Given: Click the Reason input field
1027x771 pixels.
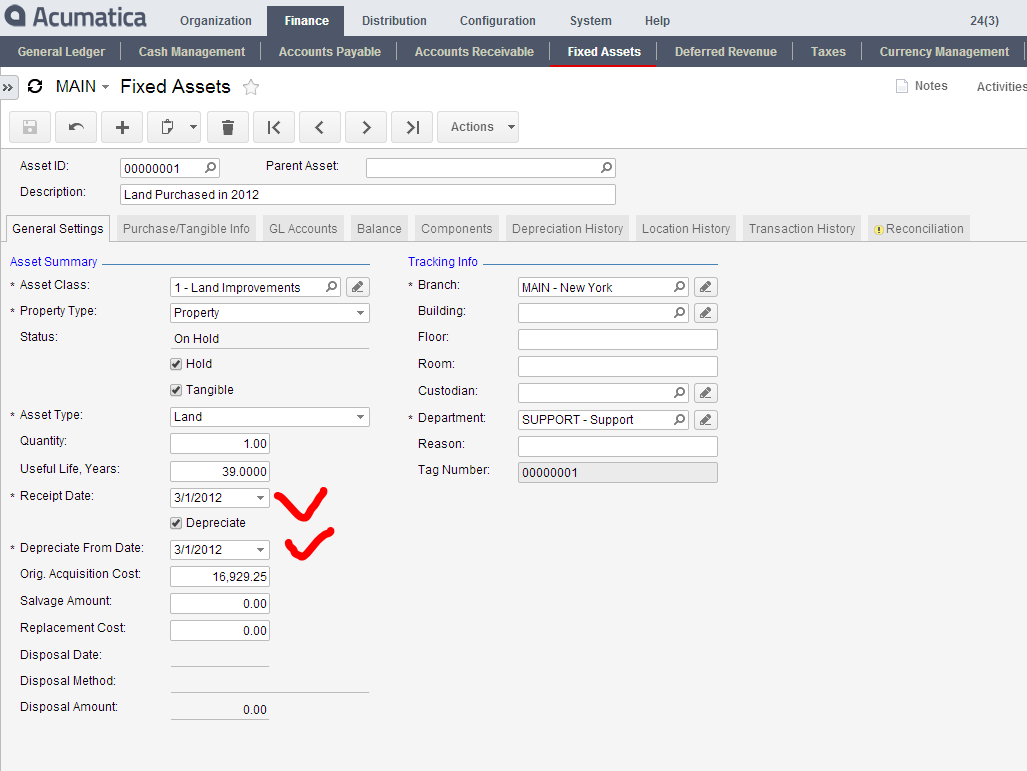Looking at the screenshot, I should point(618,446).
